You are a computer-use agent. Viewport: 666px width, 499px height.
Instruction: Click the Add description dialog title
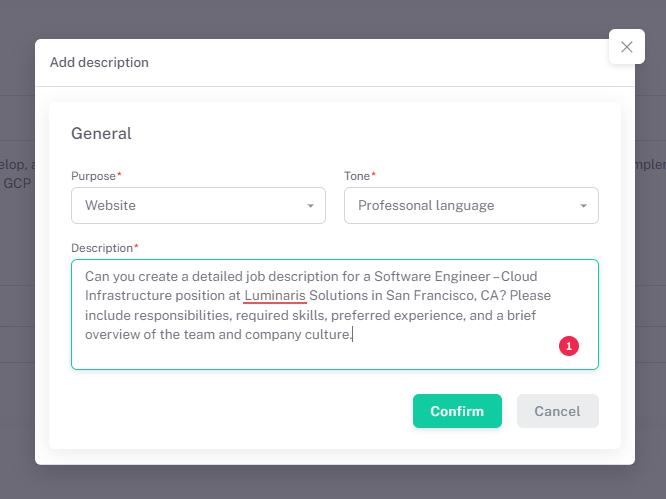(x=99, y=62)
